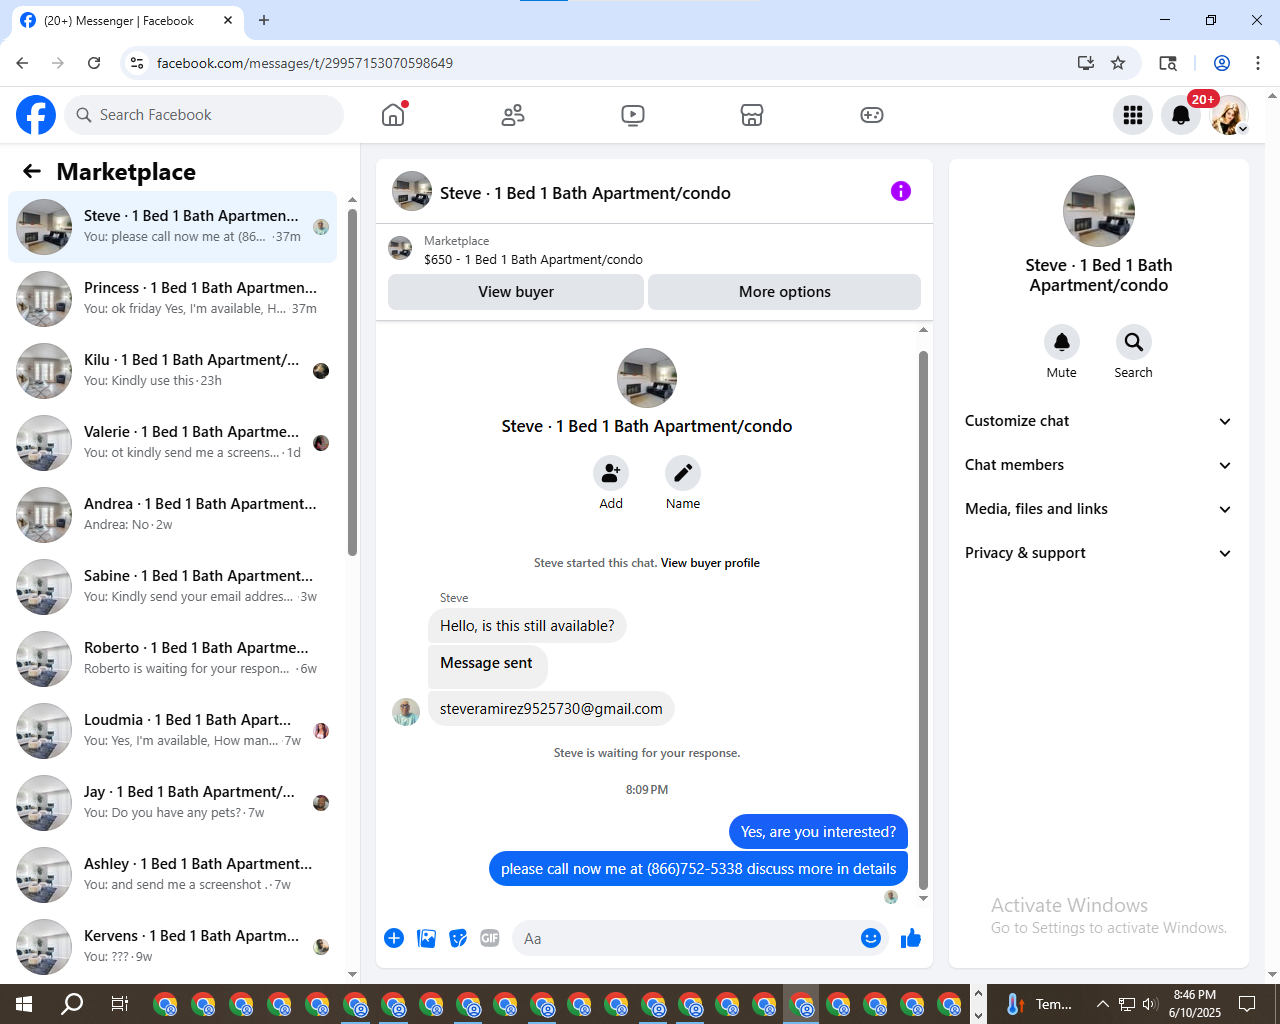The image size is (1280, 1024).
Task: Click the message input field
Action: tap(685, 938)
